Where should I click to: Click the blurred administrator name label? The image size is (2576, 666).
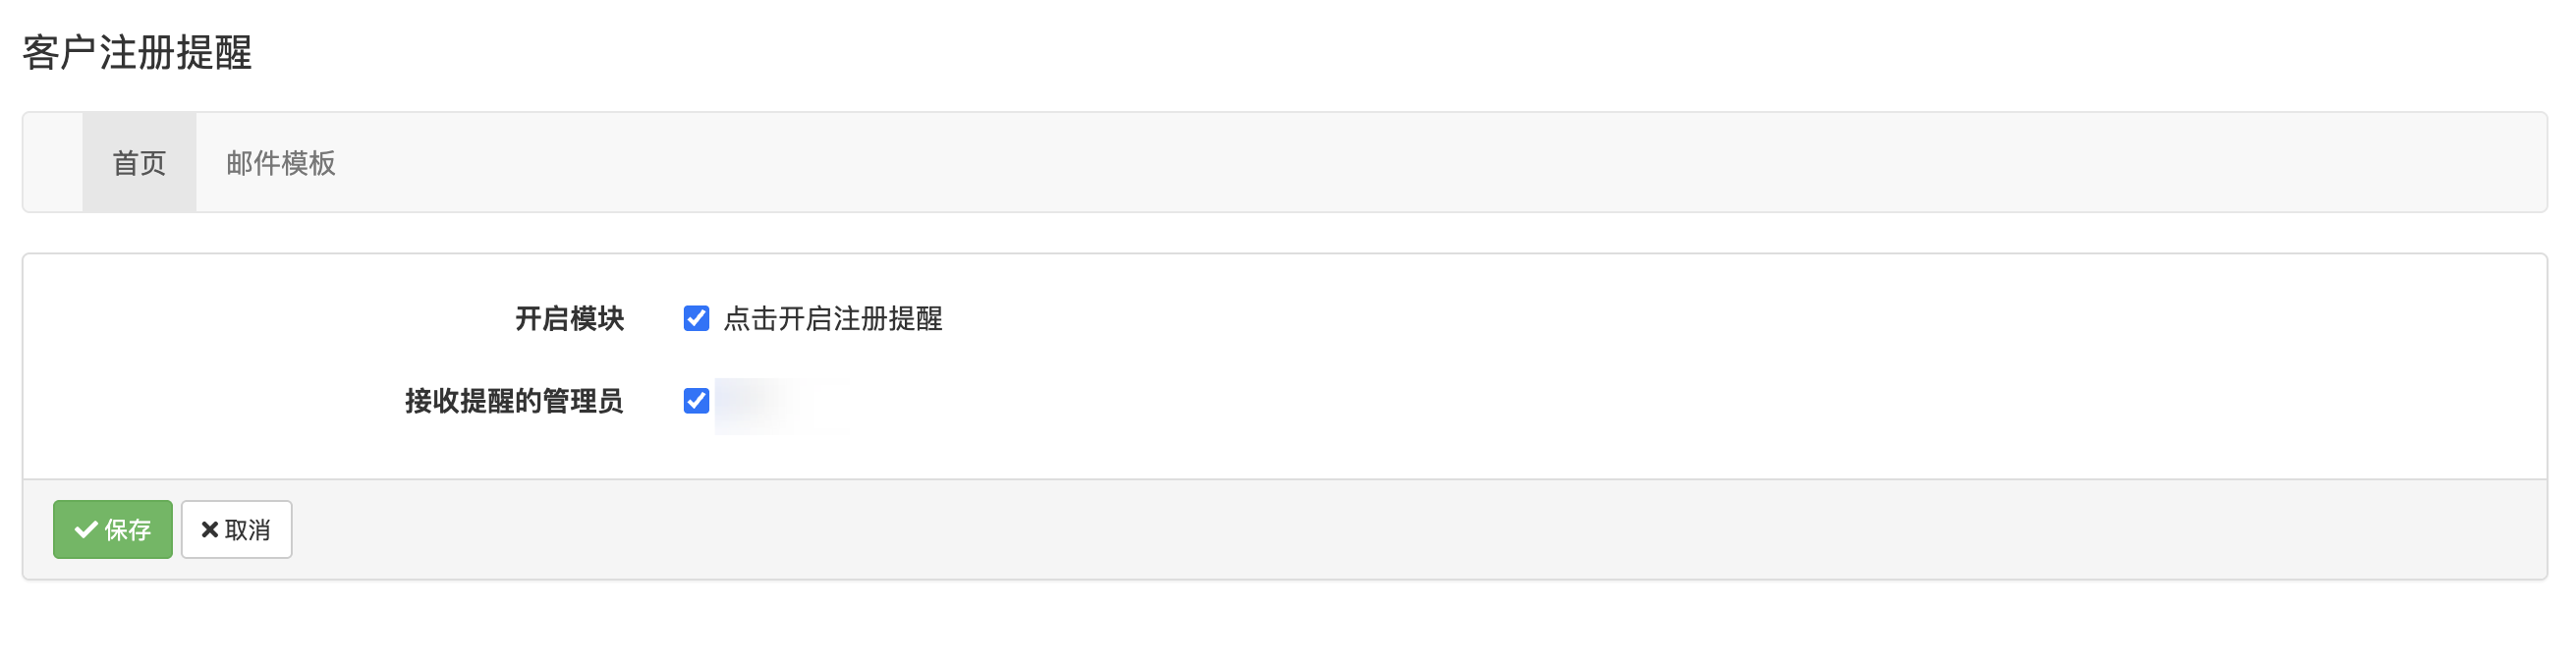[780, 405]
